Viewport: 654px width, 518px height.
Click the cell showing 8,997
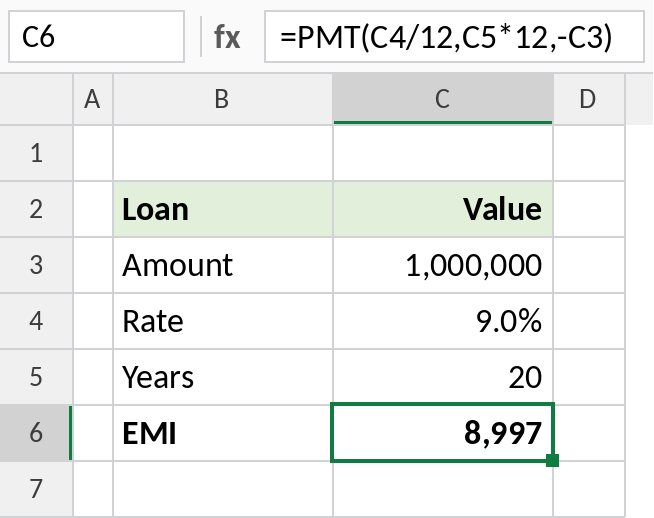pyautogui.click(x=443, y=433)
